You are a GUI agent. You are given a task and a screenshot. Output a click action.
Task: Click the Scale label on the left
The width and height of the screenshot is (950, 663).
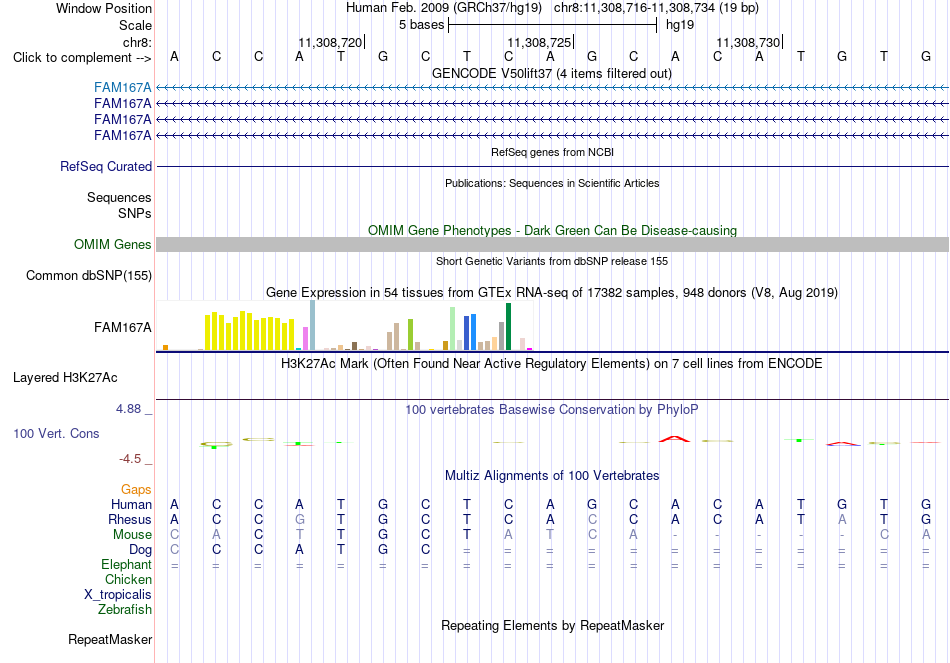(x=135, y=25)
